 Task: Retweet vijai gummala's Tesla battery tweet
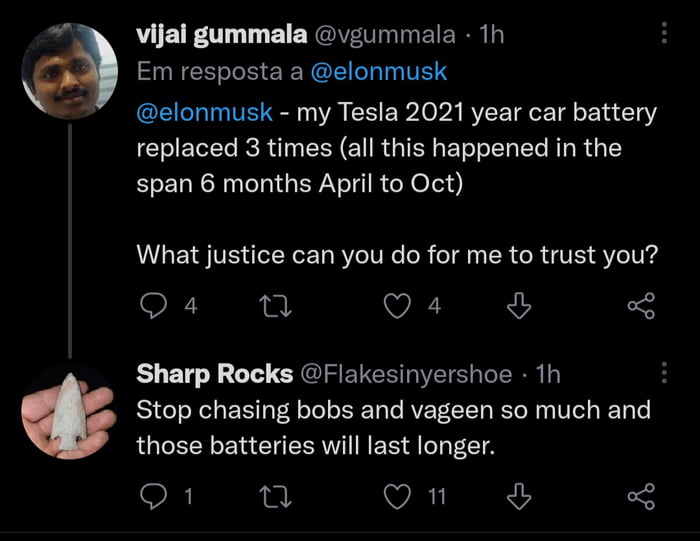(270, 307)
